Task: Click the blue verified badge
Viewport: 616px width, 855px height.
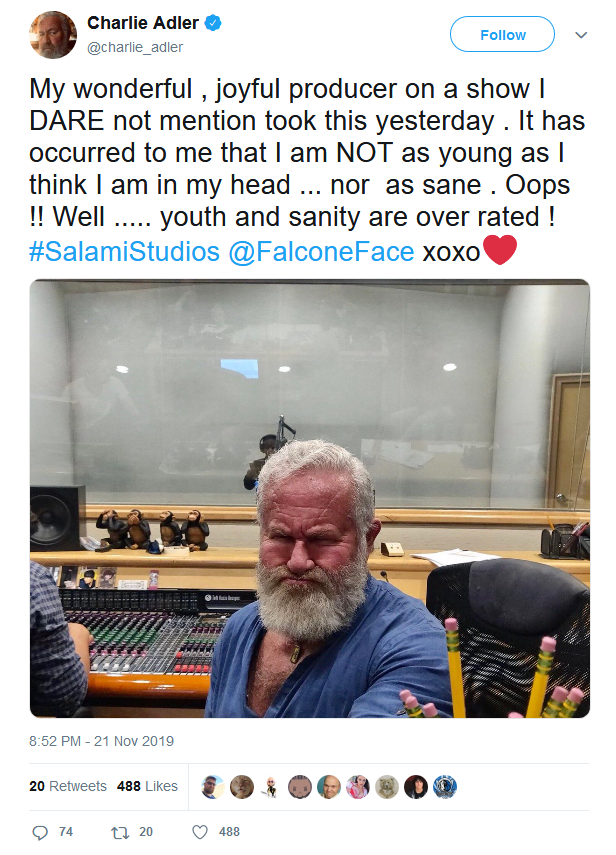Action: pyautogui.click(x=213, y=23)
